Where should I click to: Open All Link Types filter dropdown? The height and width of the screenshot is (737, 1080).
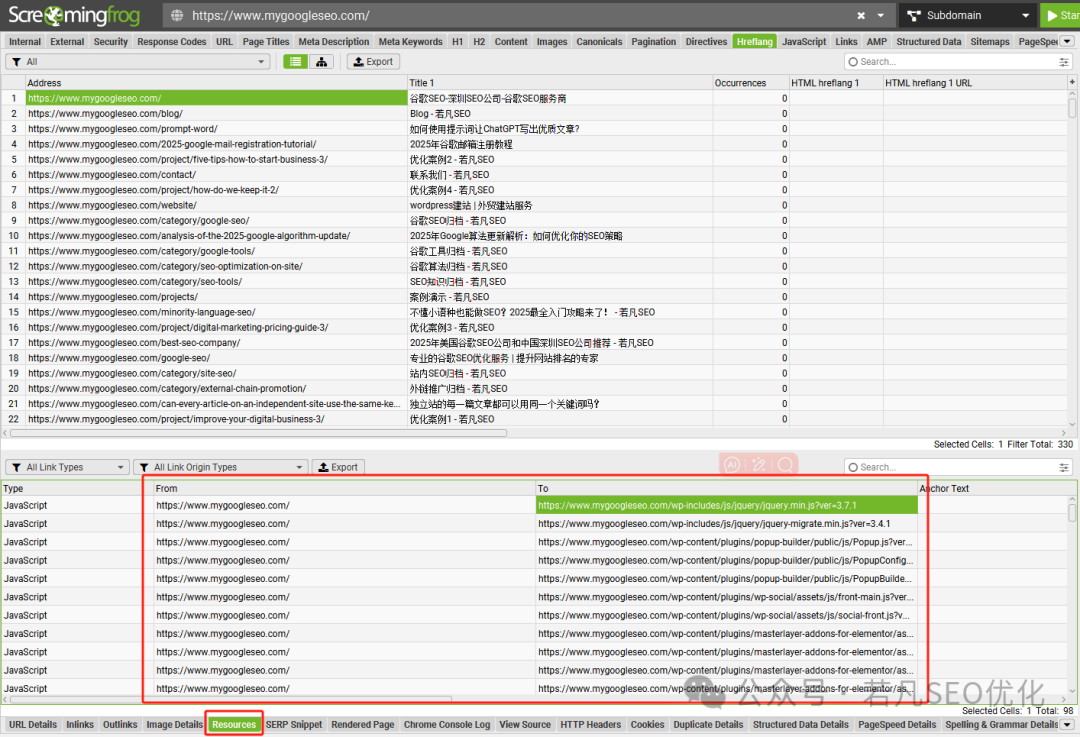click(x=68, y=467)
